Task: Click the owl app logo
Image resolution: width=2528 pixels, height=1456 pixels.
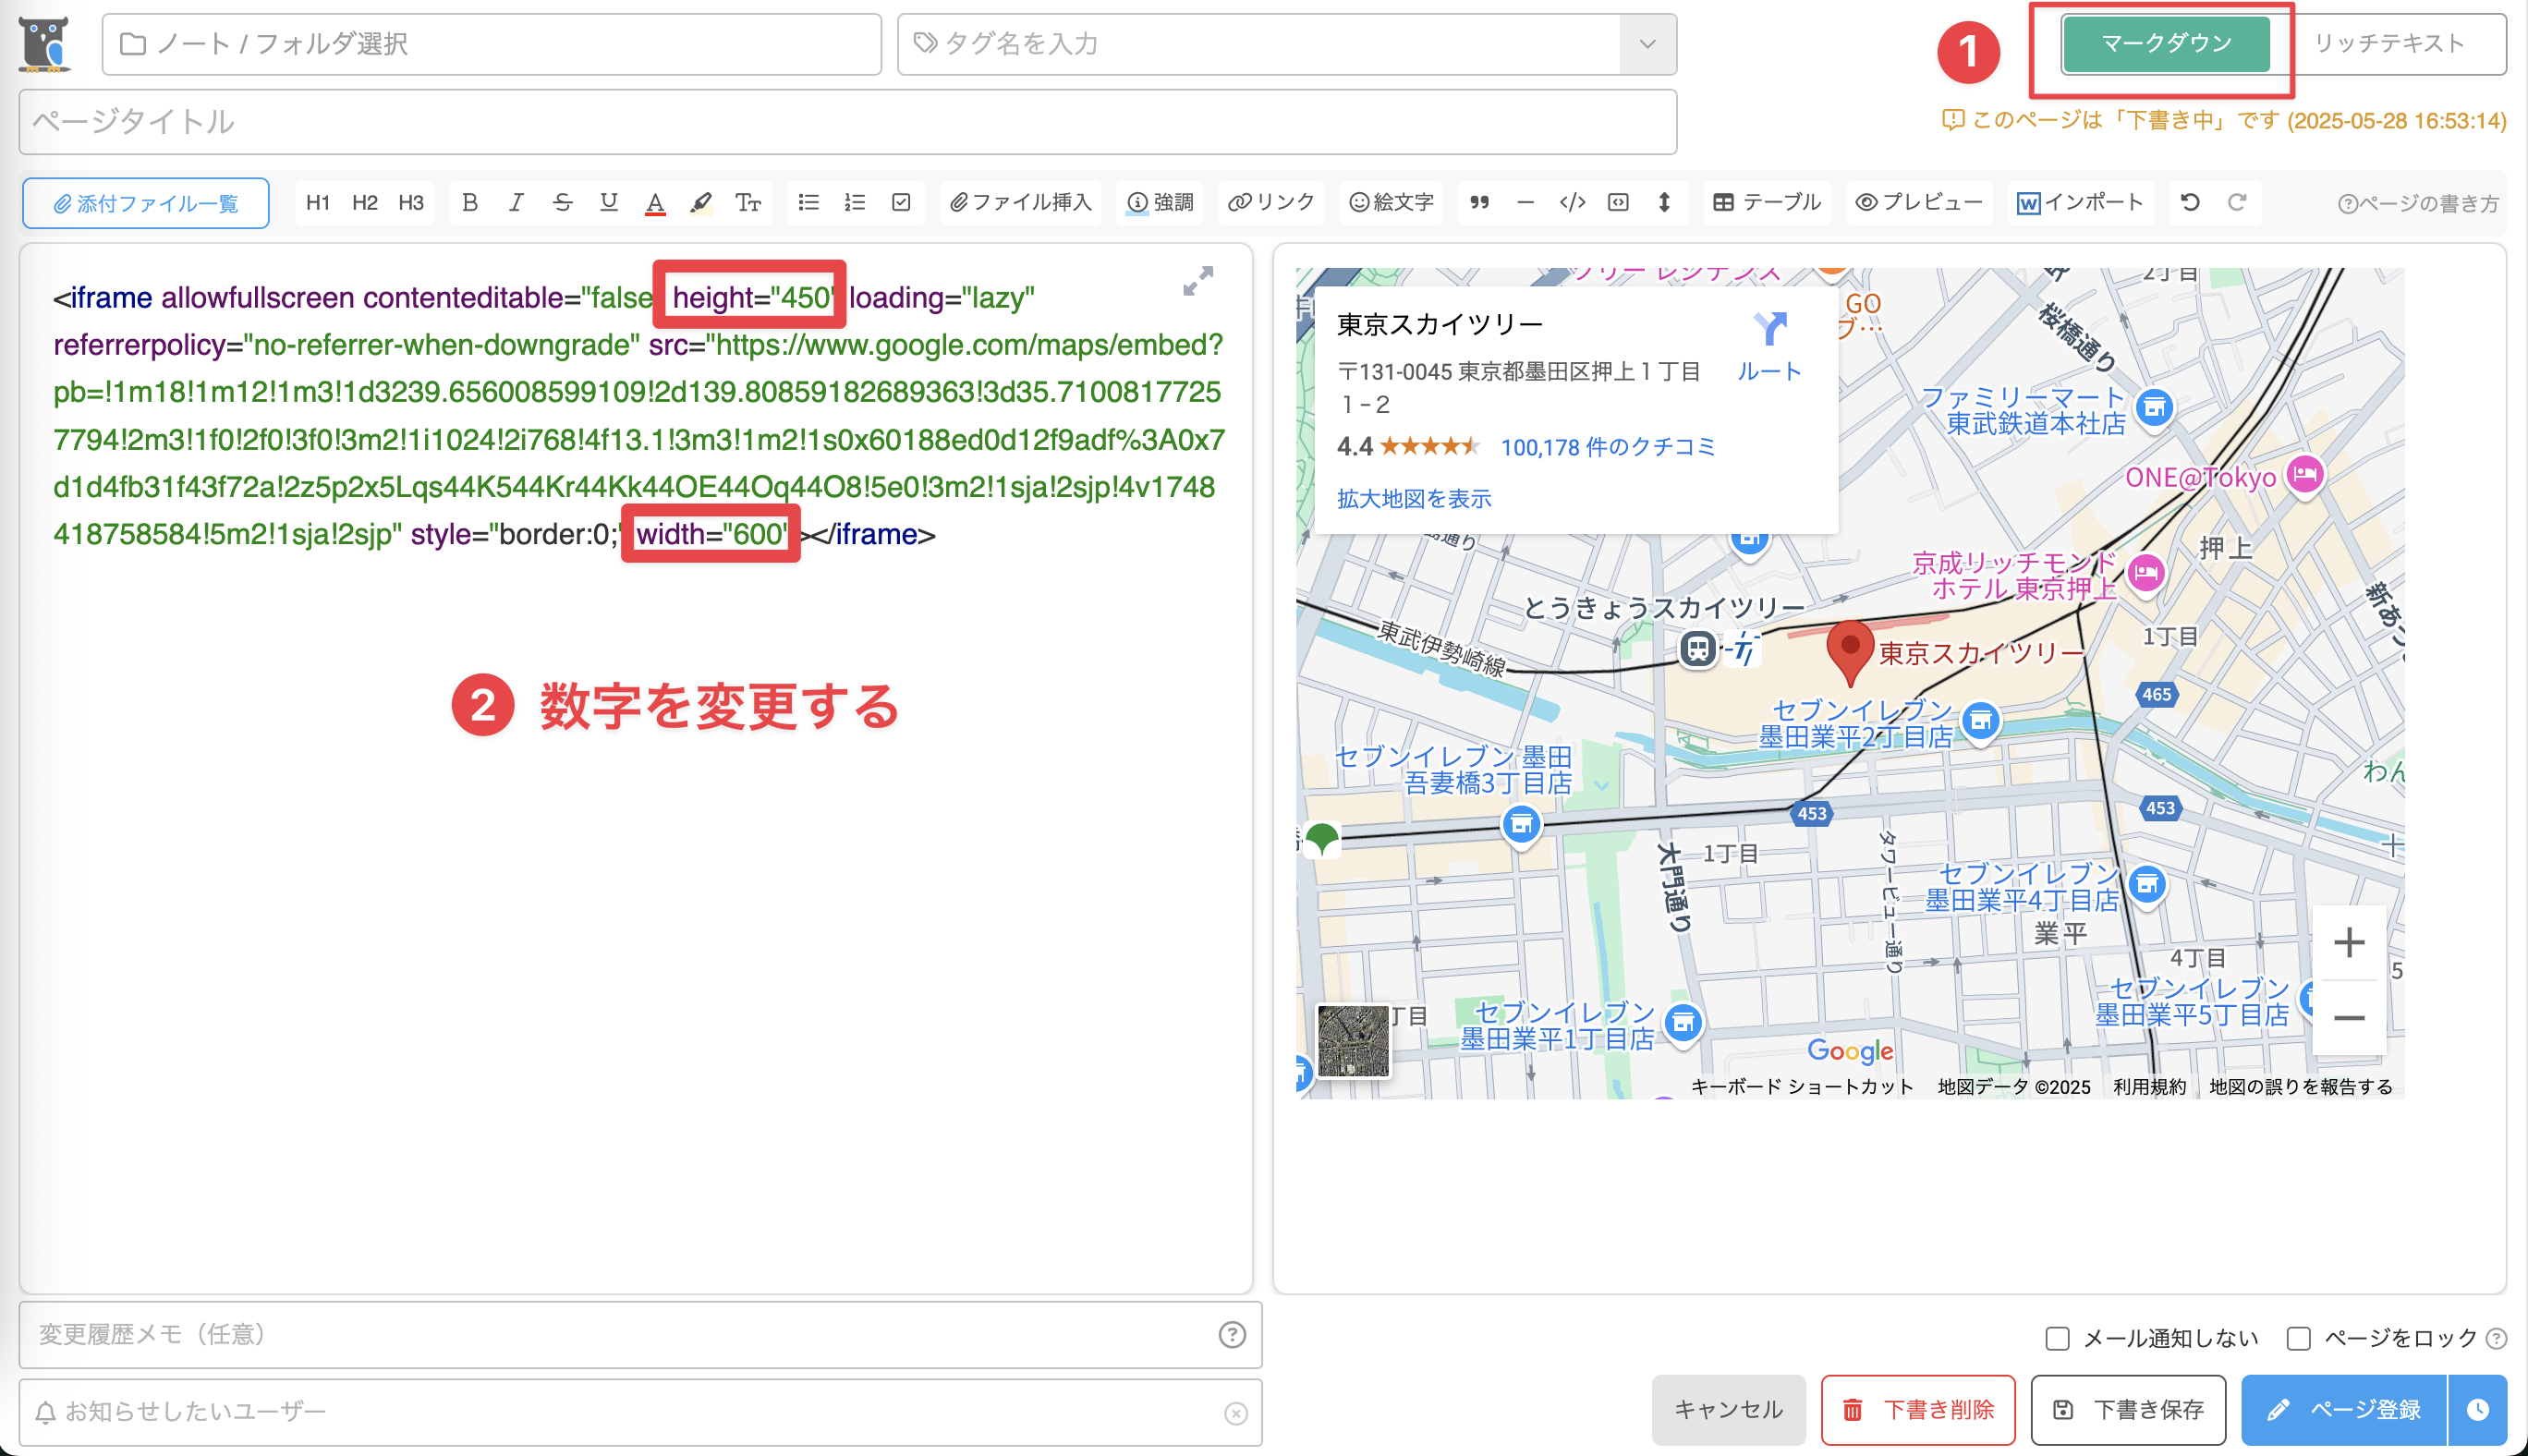Action: [x=44, y=44]
